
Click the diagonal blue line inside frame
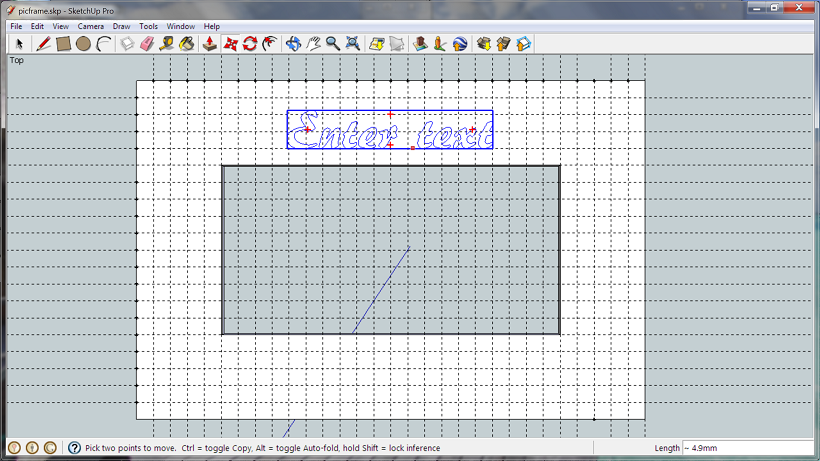381,290
